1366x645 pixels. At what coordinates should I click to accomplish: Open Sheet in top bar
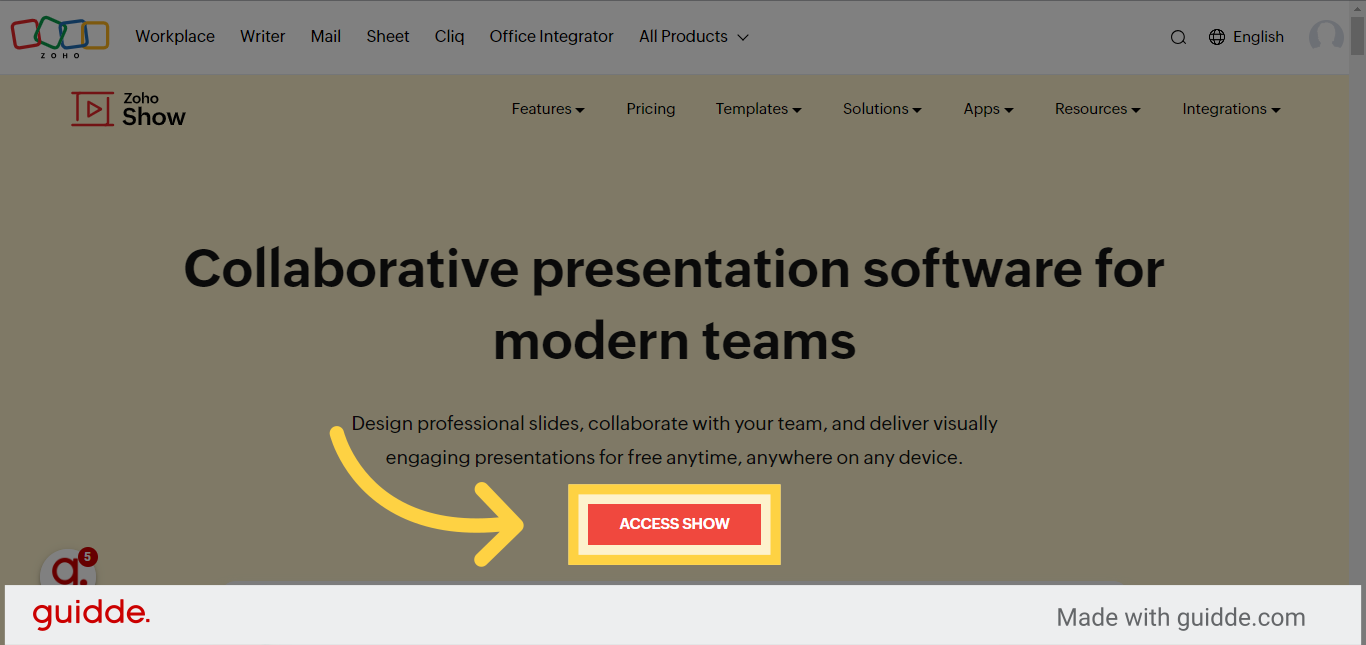388,37
